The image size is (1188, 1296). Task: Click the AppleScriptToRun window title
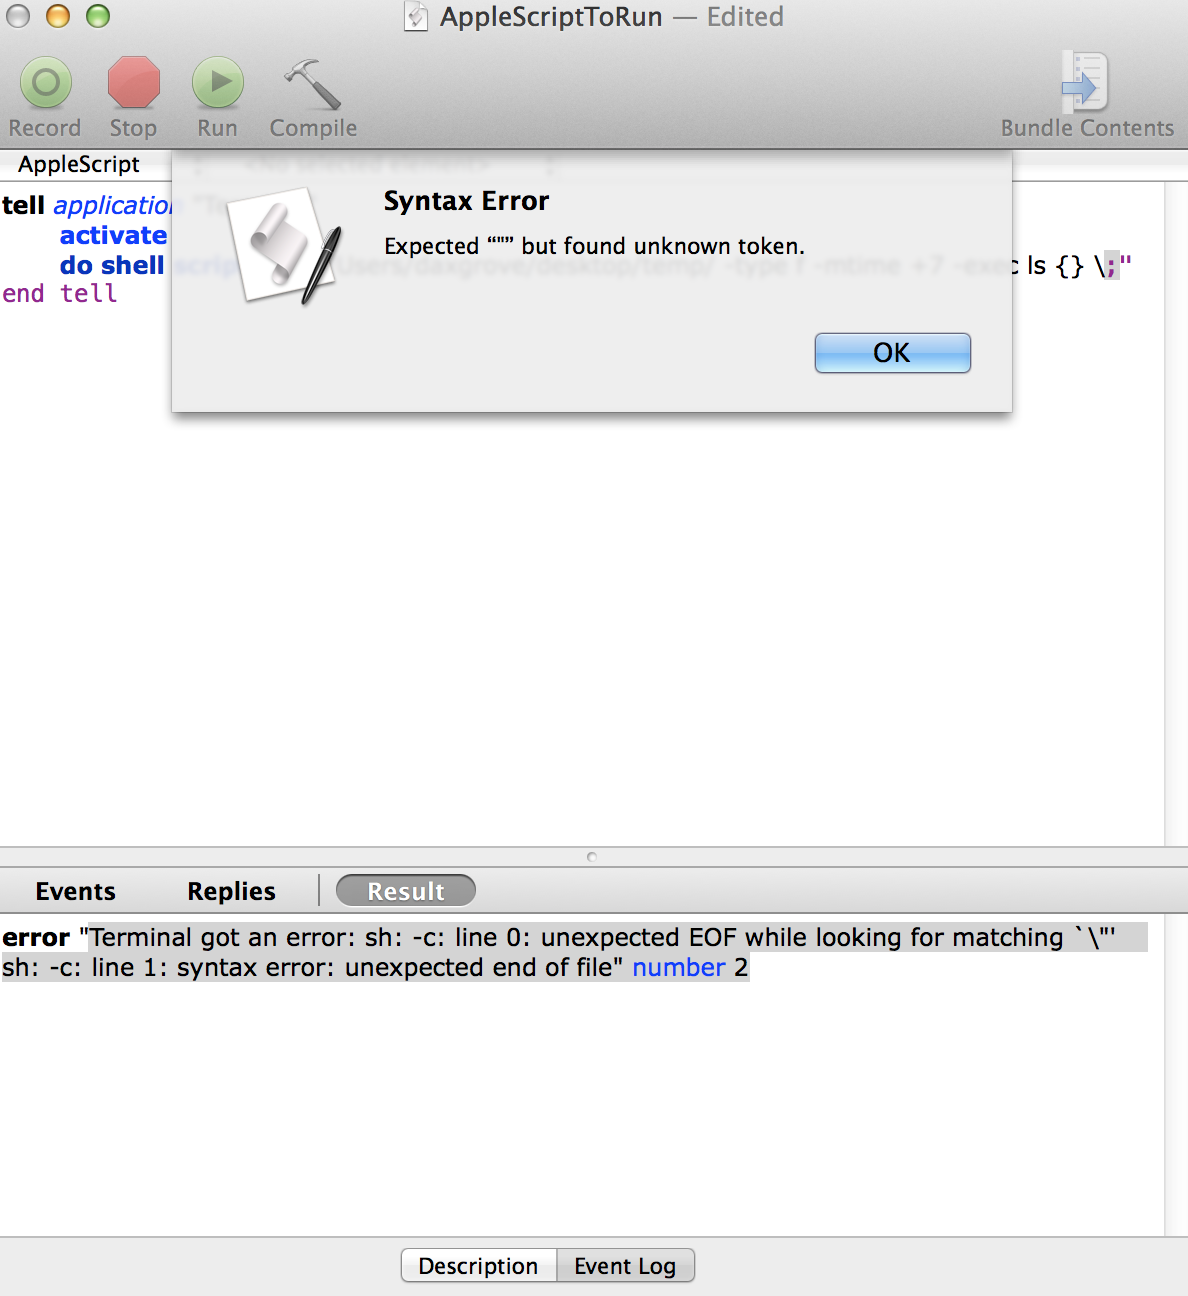[551, 17]
